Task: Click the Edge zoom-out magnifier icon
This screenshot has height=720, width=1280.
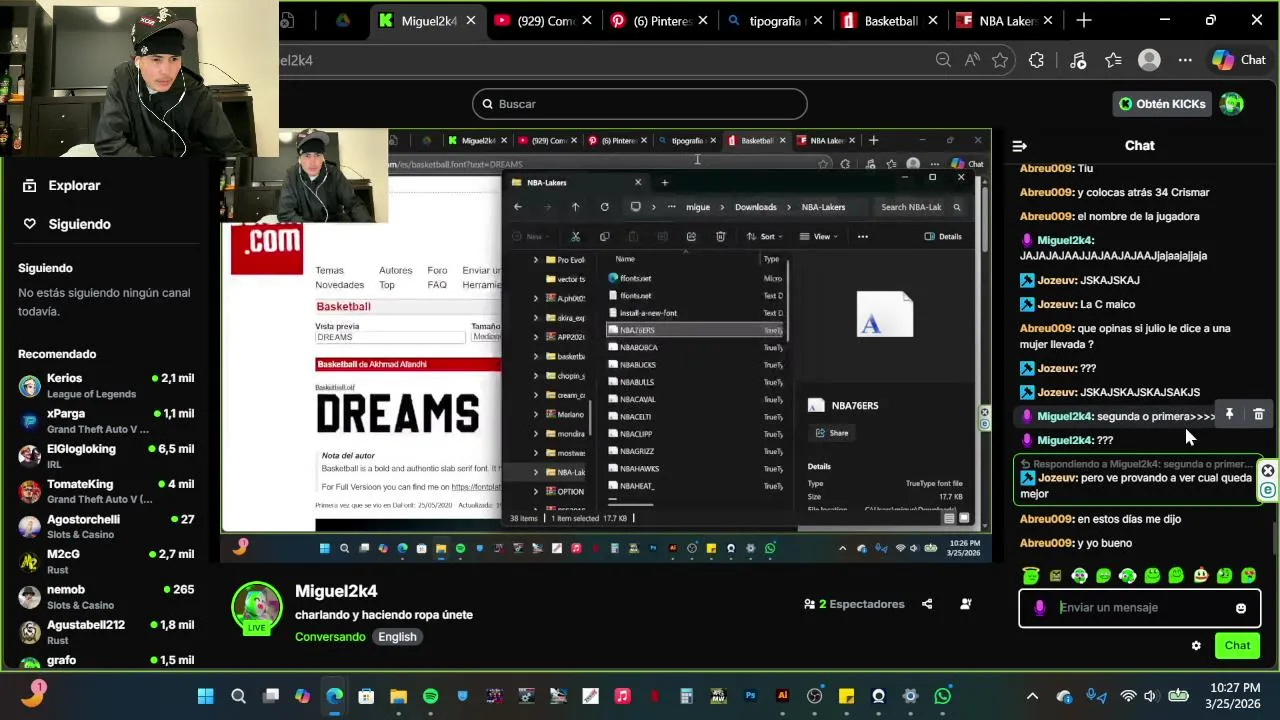Action: (x=943, y=60)
